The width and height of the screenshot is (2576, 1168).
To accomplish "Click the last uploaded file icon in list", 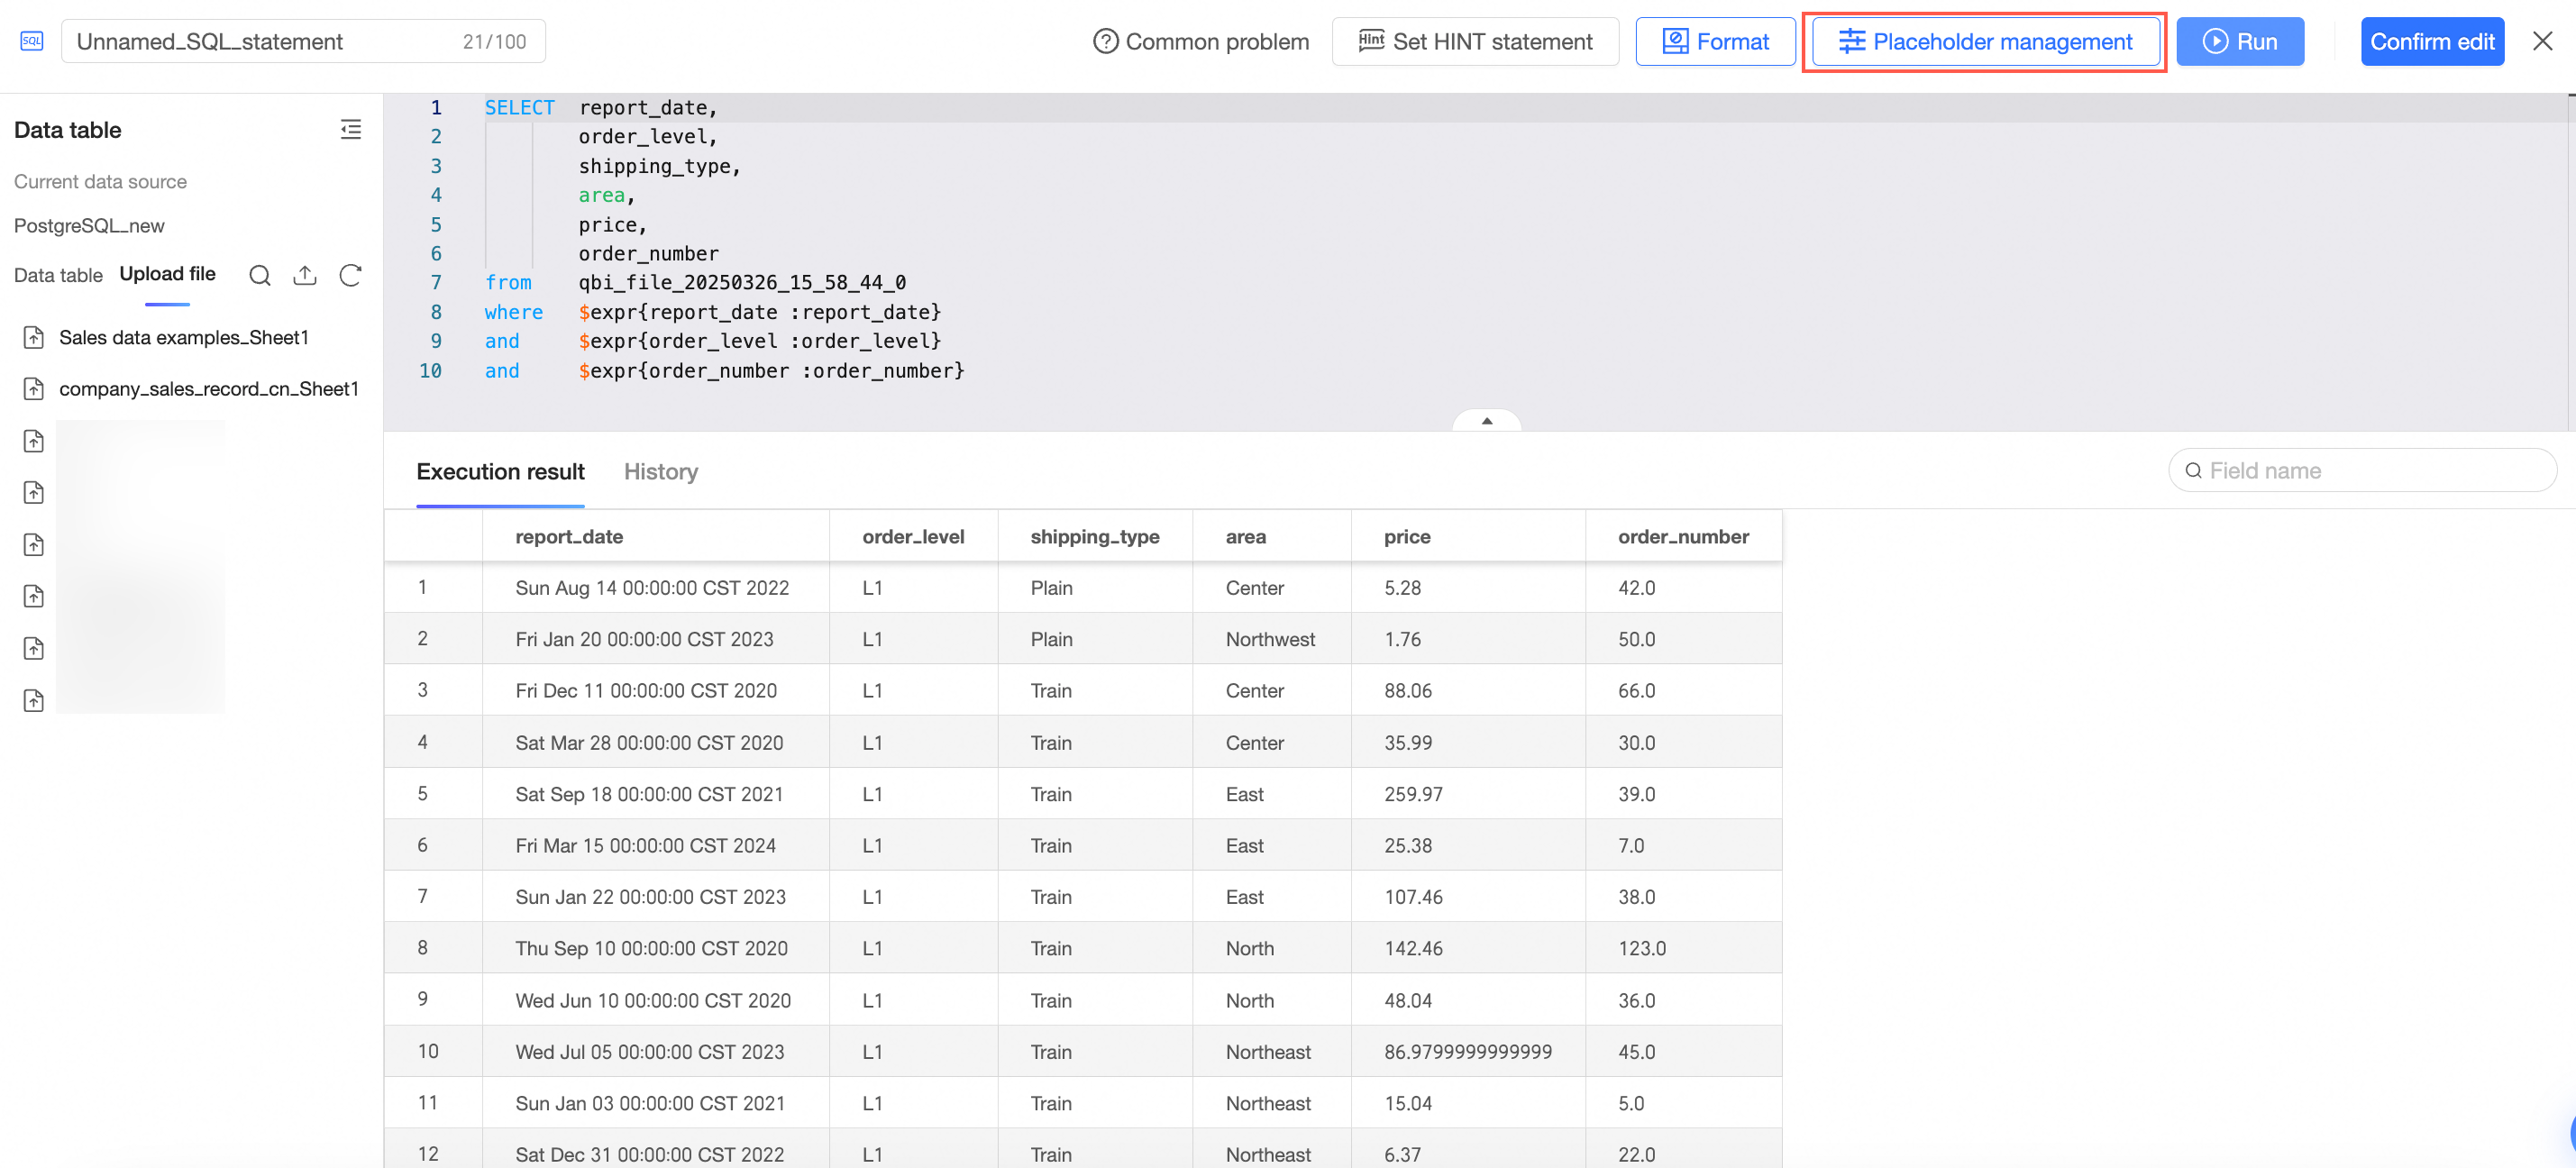I will (34, 700).
